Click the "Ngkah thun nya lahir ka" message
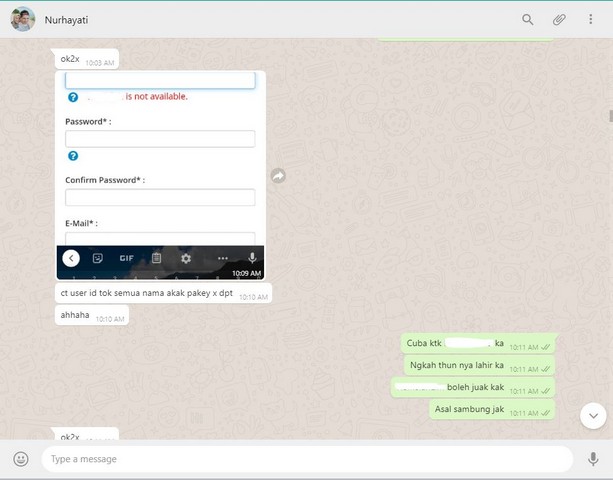This screenshot has width=613, height=480. (456, 365)
